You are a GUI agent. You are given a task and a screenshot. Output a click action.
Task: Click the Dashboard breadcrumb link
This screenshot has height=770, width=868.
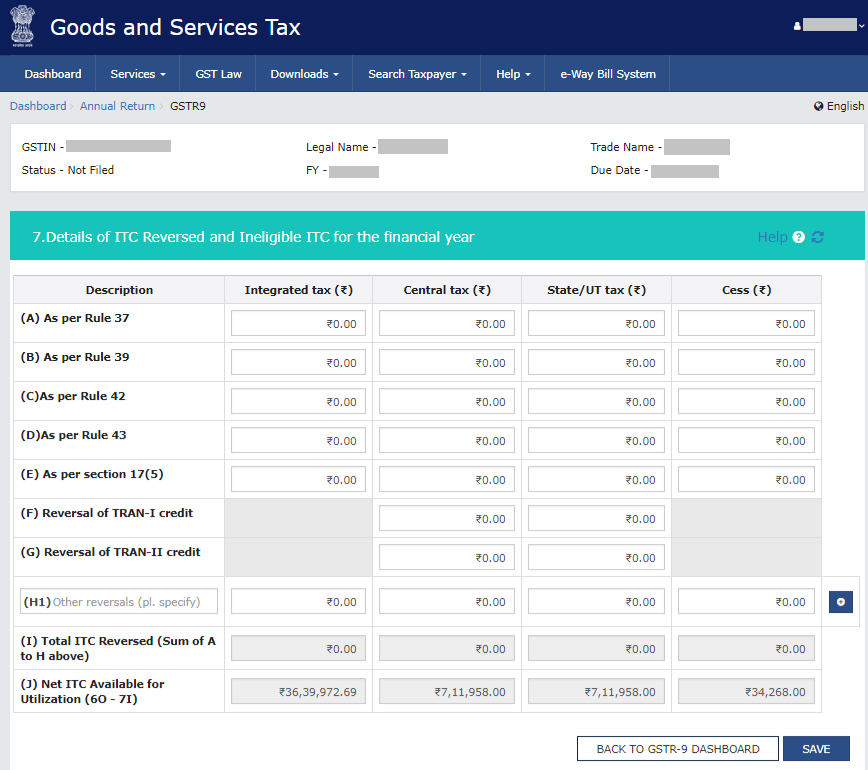38,106
